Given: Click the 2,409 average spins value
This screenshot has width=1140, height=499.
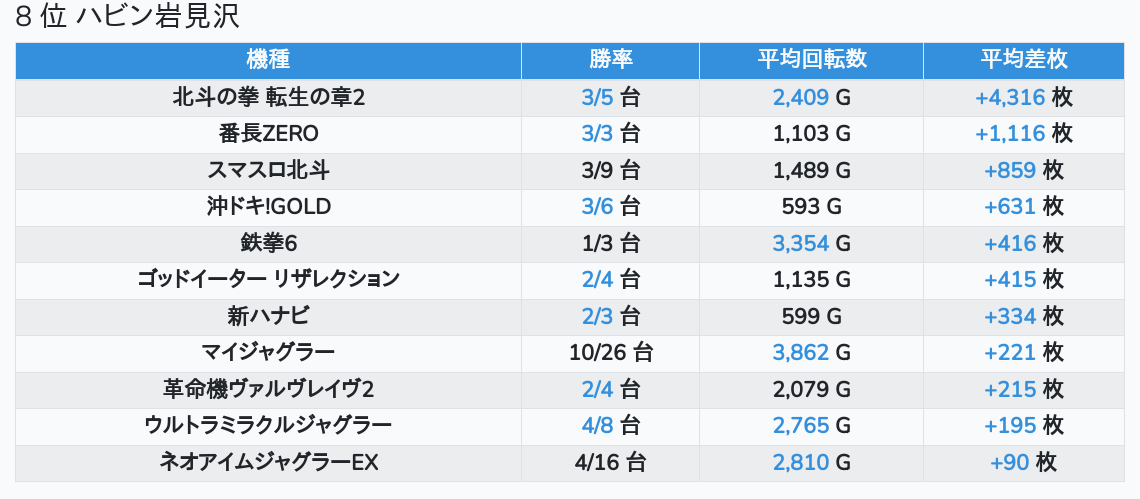Looking at the screenshot, I should point(800,97).
